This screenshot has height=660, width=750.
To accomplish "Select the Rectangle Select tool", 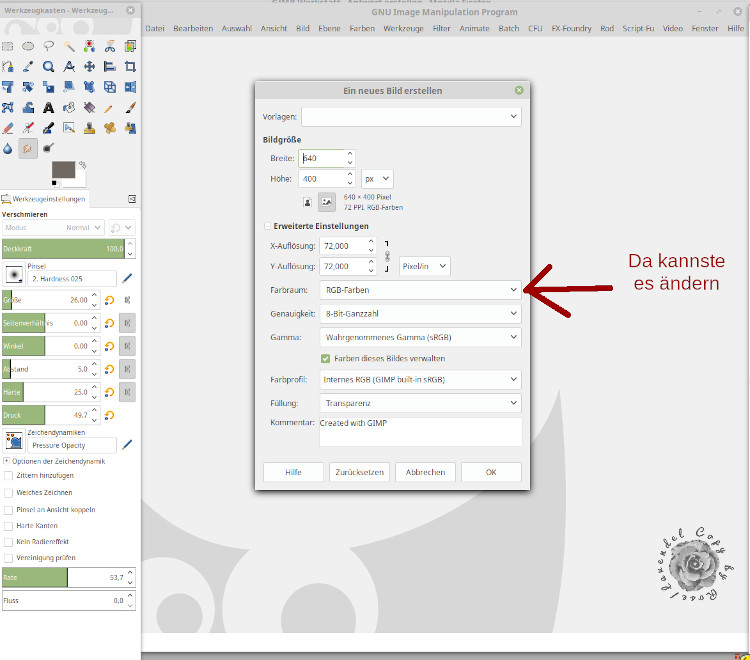I will pyautogui.click(x=8, y=46).
